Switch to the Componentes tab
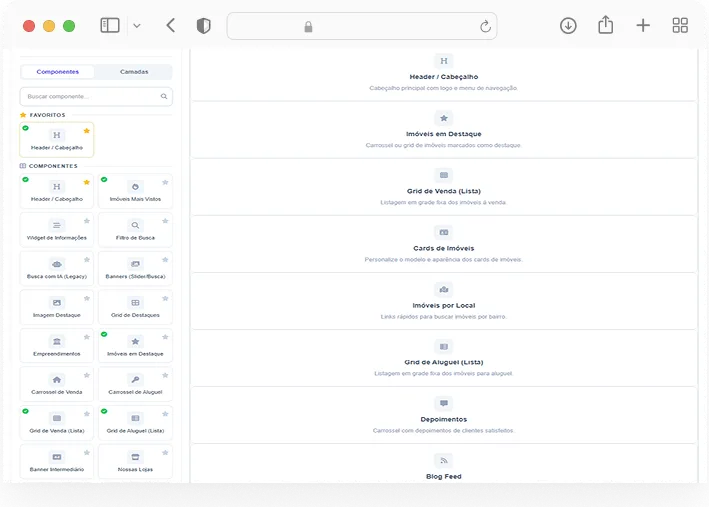 (x=57, y=72)
